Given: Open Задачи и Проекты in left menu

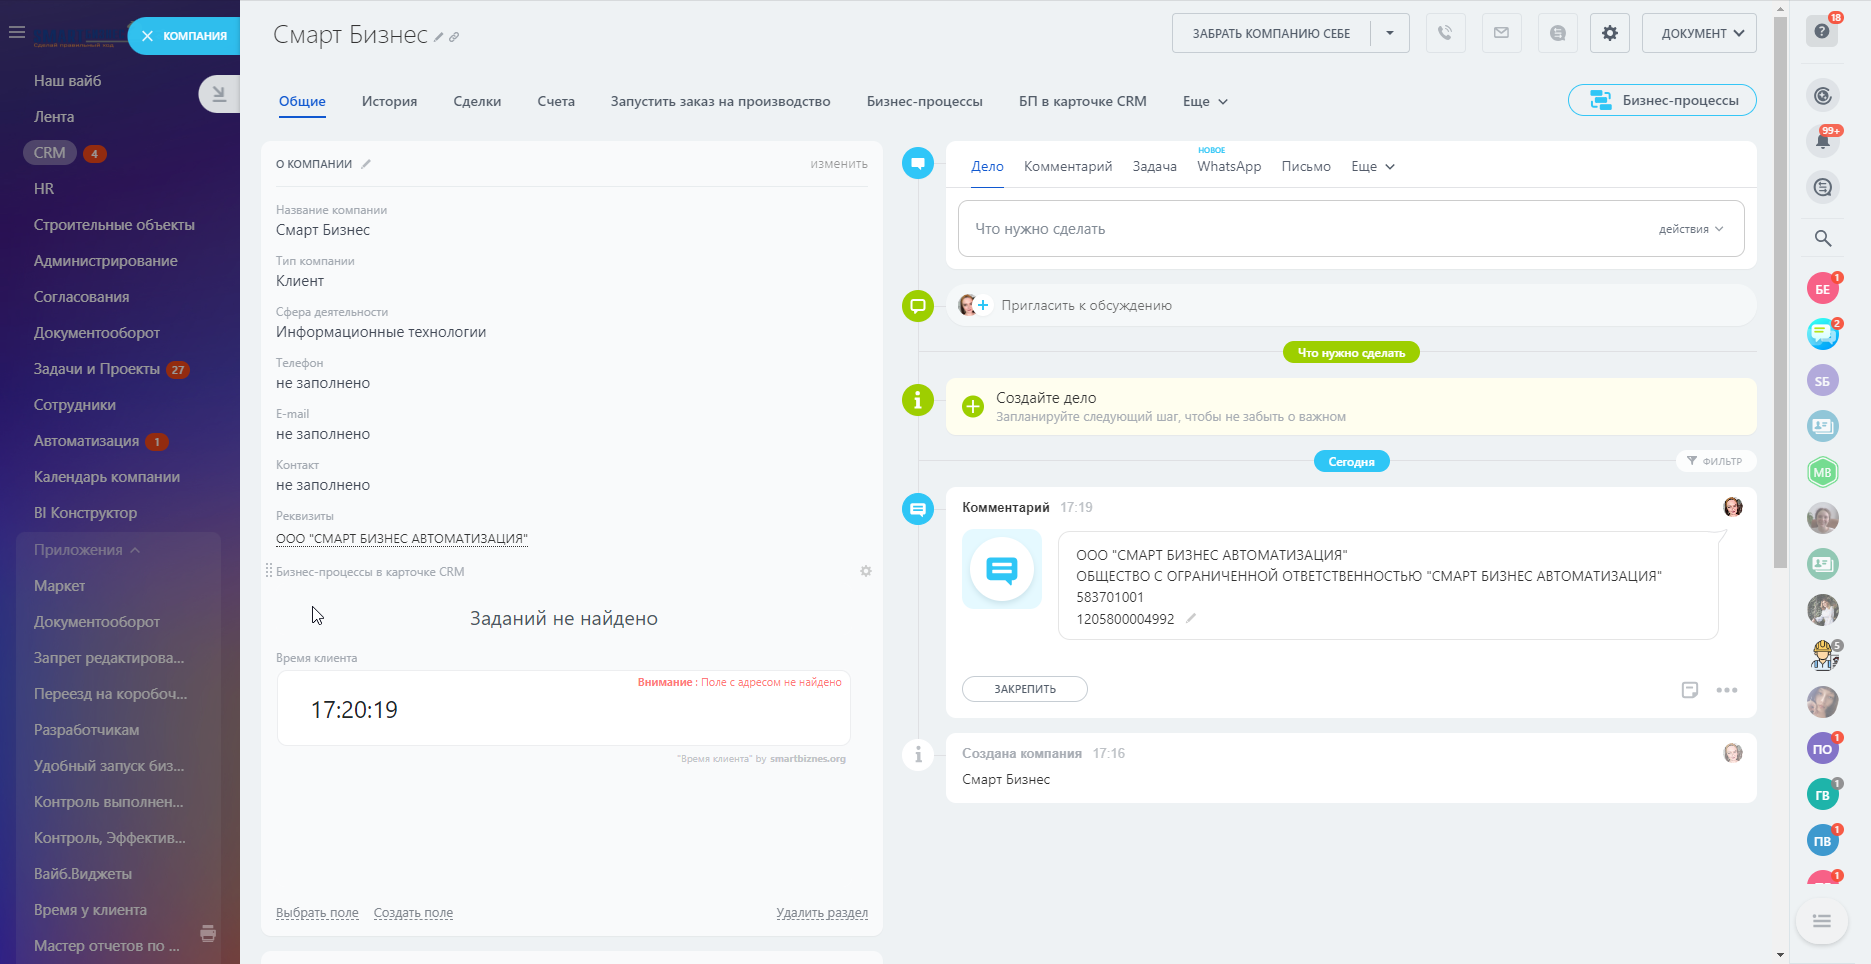Looking at the screenshot, I should (x=97, y=369).
